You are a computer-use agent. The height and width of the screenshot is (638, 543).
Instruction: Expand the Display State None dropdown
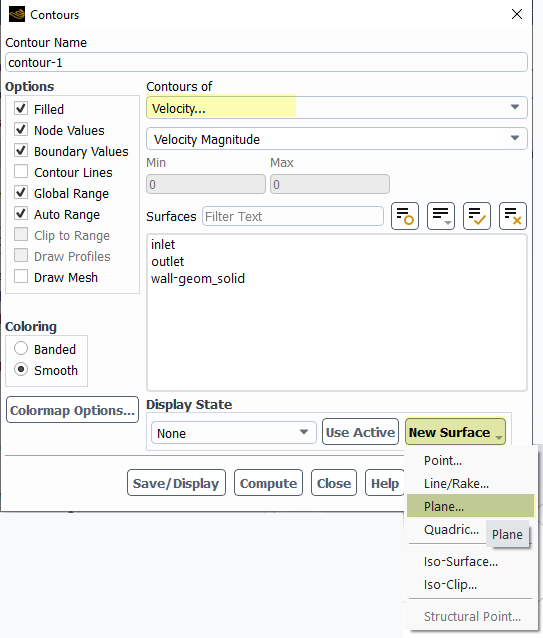pos(233,433)
